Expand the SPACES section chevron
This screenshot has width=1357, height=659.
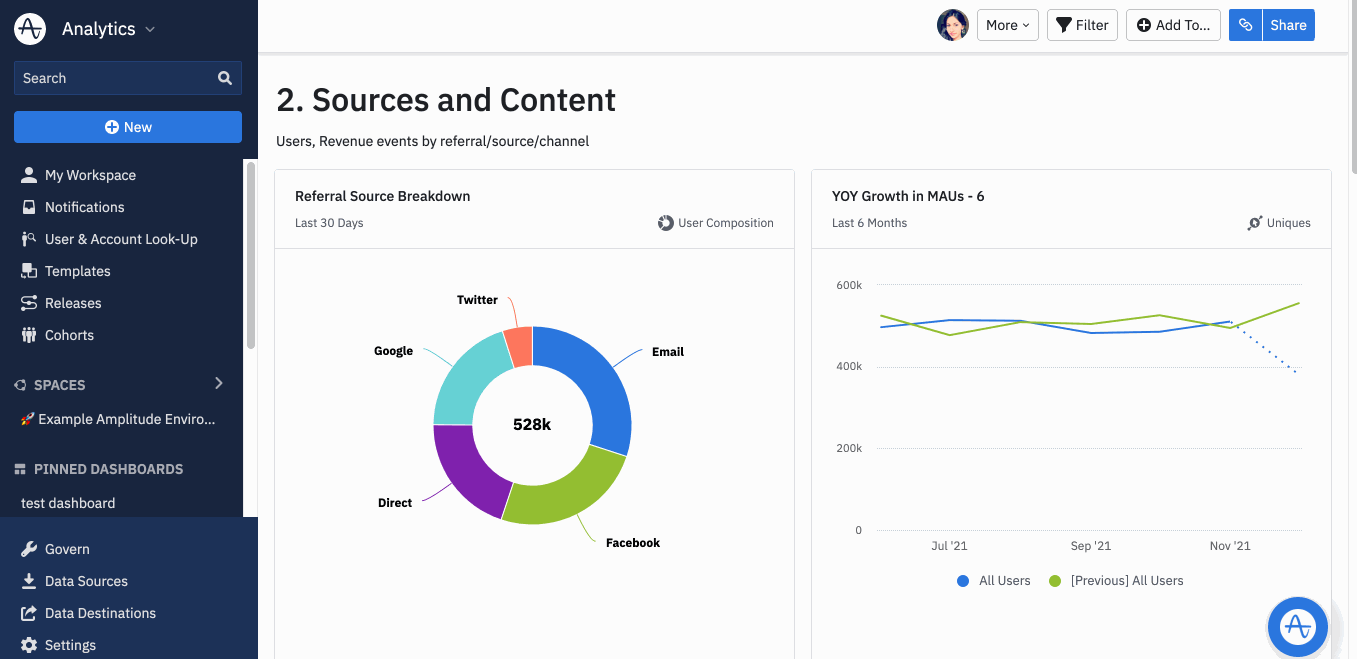(218, 383)
